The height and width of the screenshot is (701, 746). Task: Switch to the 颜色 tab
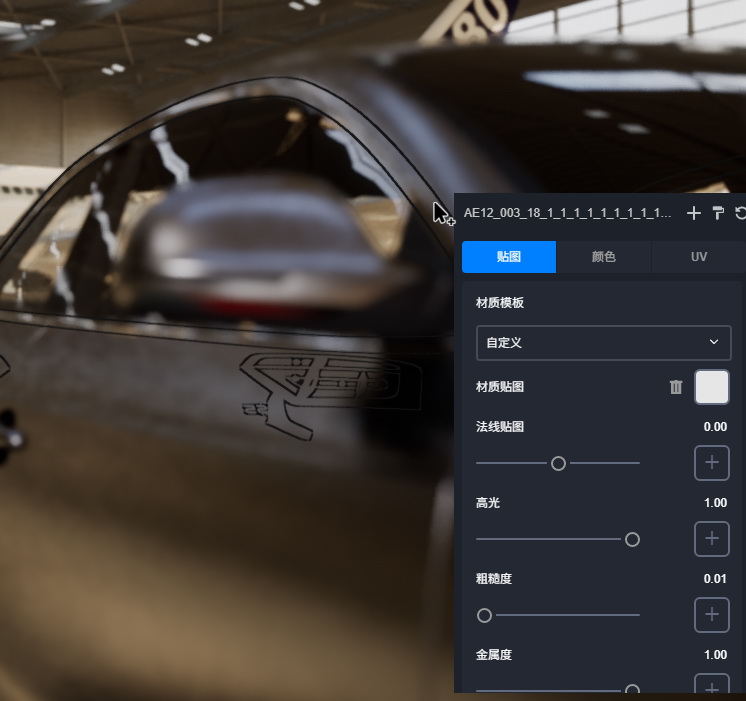pos(603,257)
